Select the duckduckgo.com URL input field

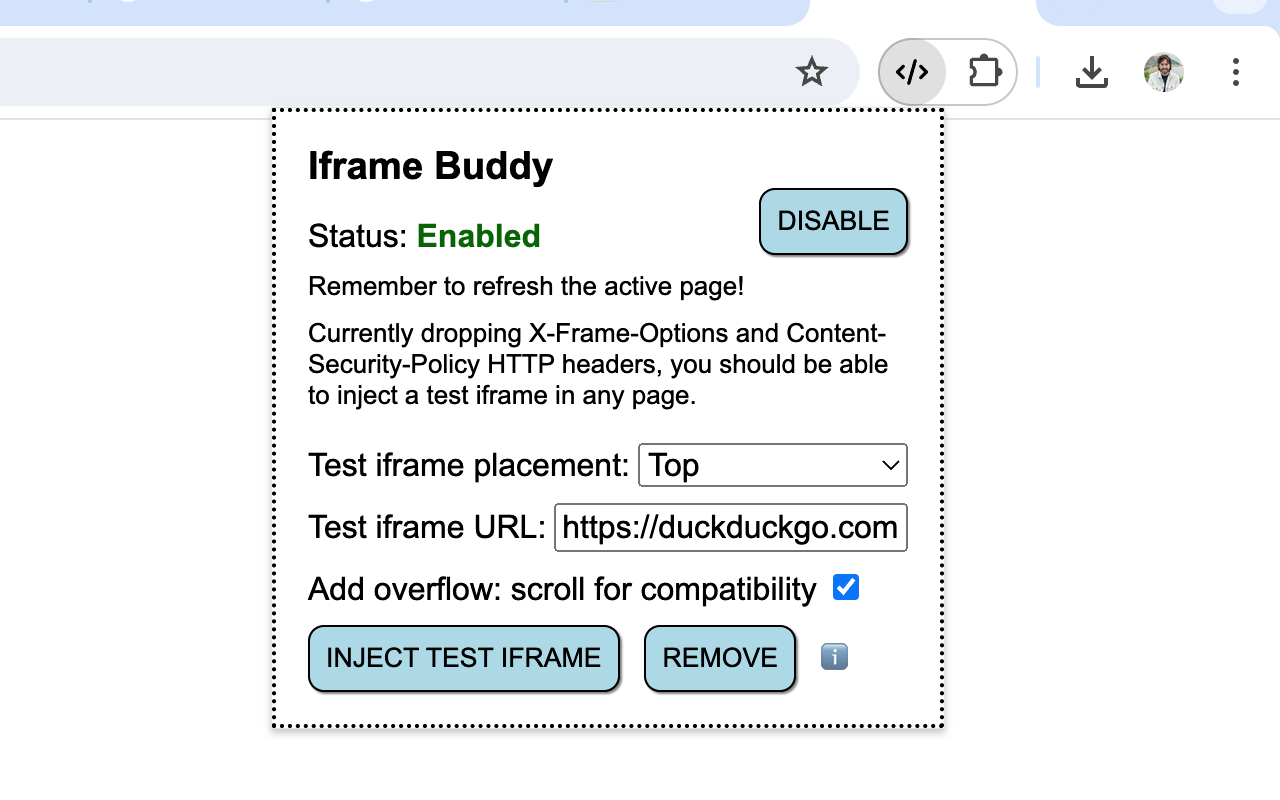click(730, 527)
